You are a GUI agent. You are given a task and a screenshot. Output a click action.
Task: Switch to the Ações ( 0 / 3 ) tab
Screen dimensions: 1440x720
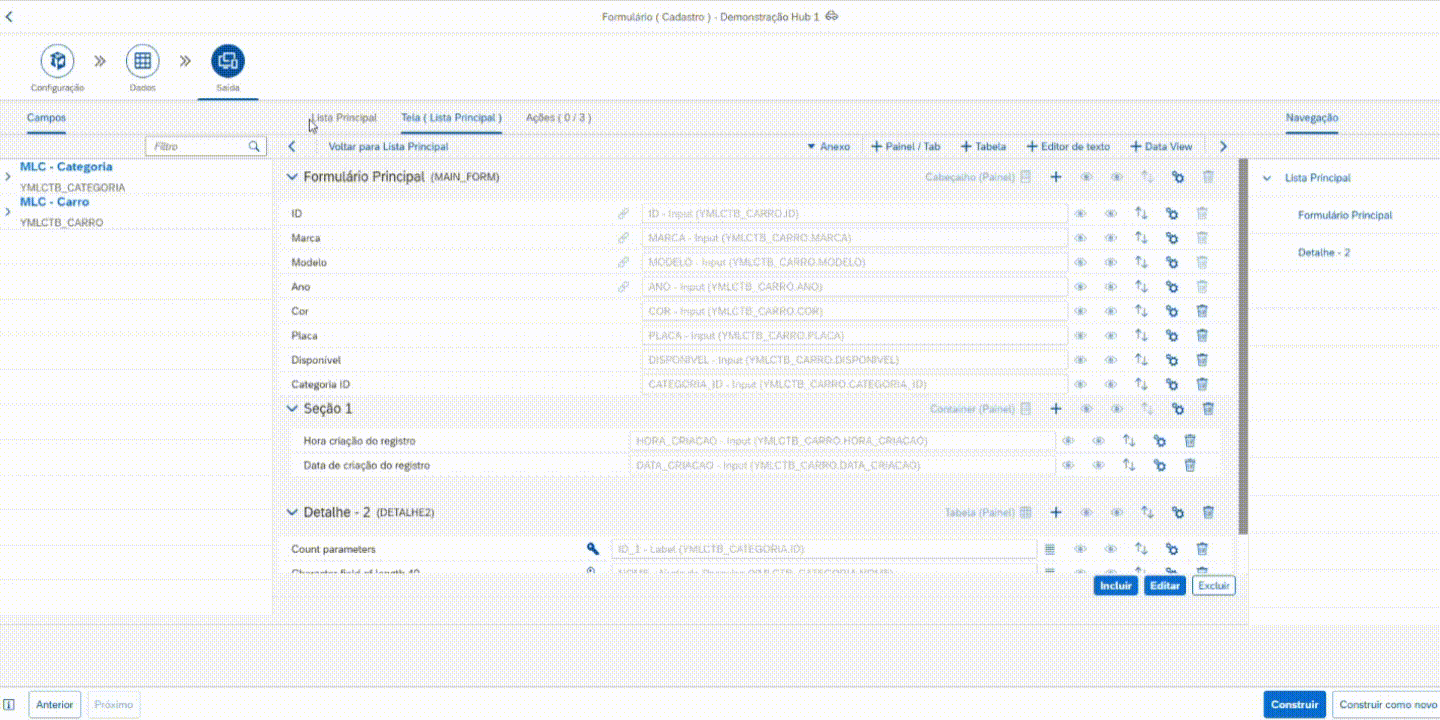coord(558,118)
